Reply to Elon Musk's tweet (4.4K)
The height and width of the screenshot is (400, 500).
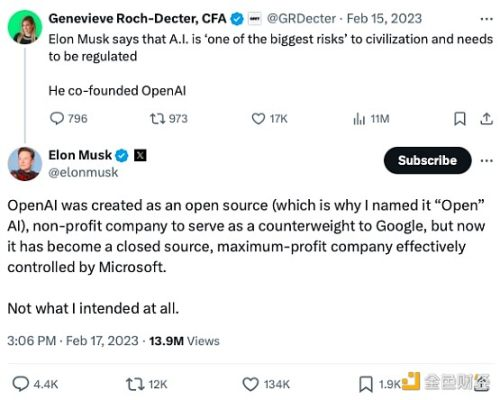pos(21,384)
